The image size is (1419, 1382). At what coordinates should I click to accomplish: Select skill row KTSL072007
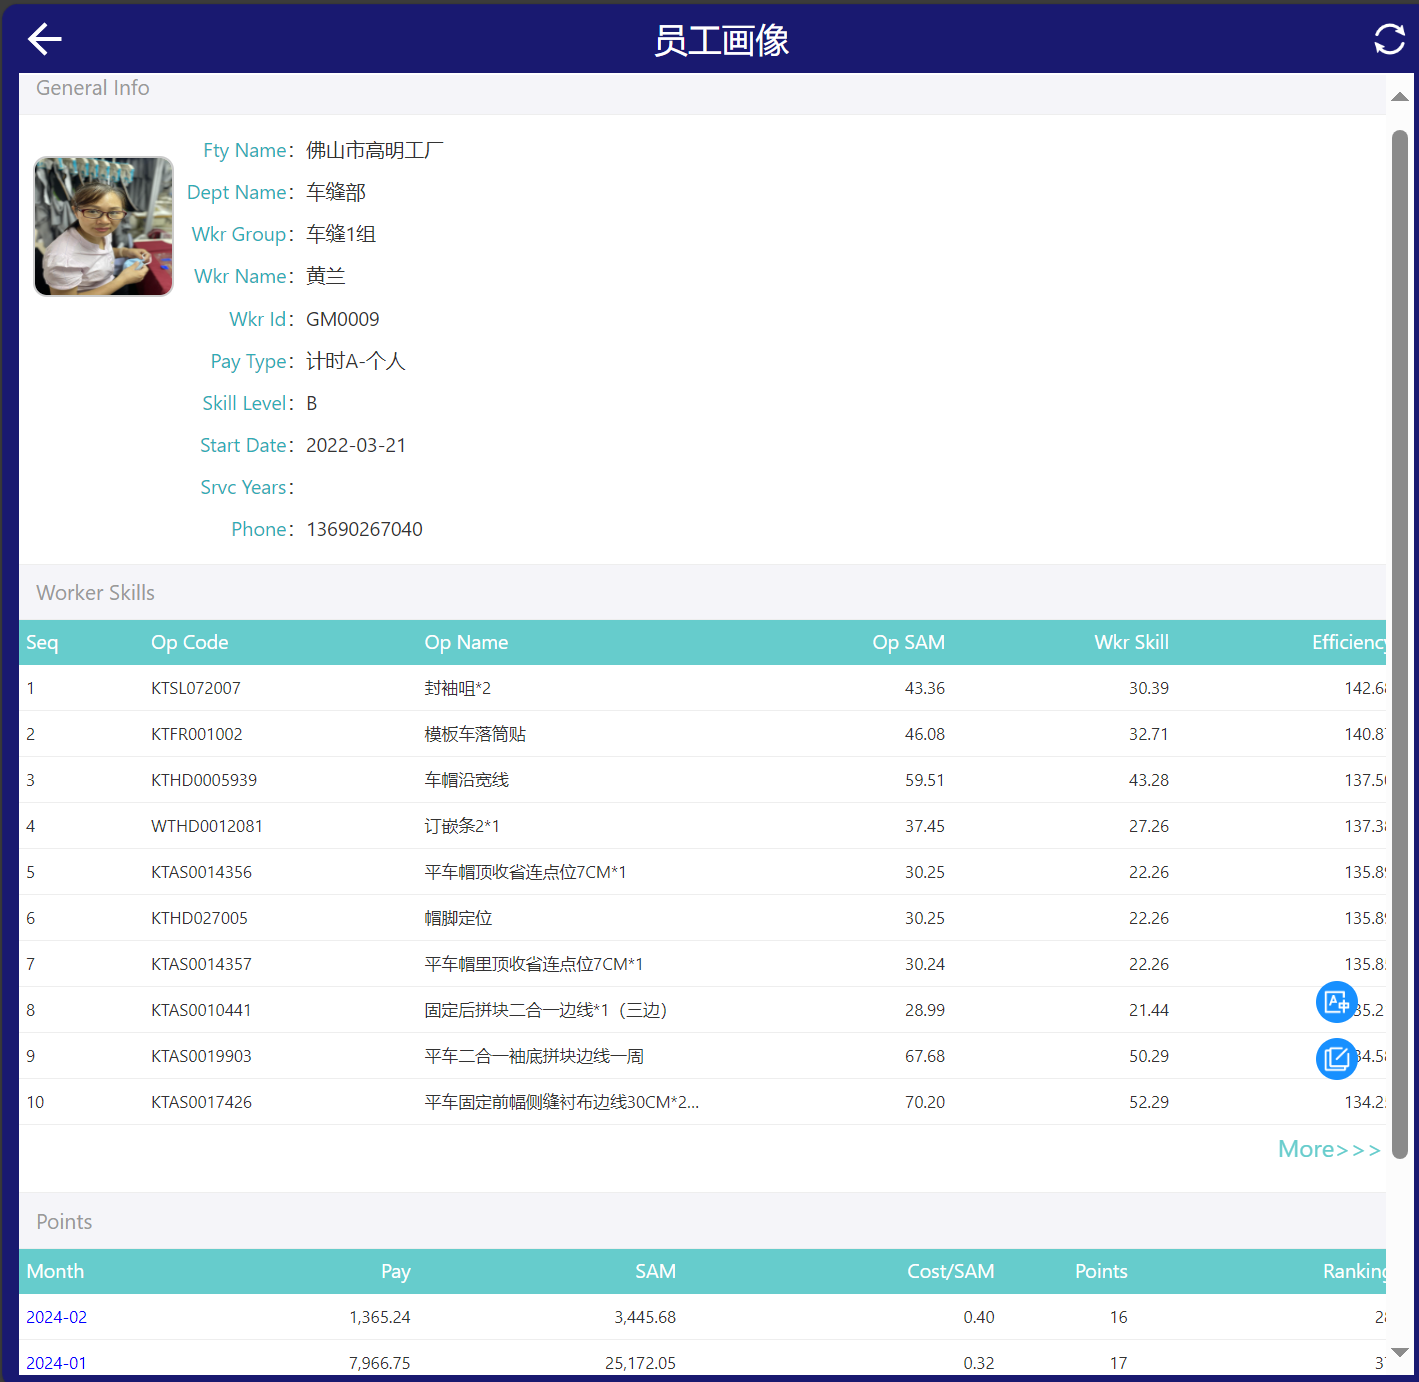coord(196,688)
